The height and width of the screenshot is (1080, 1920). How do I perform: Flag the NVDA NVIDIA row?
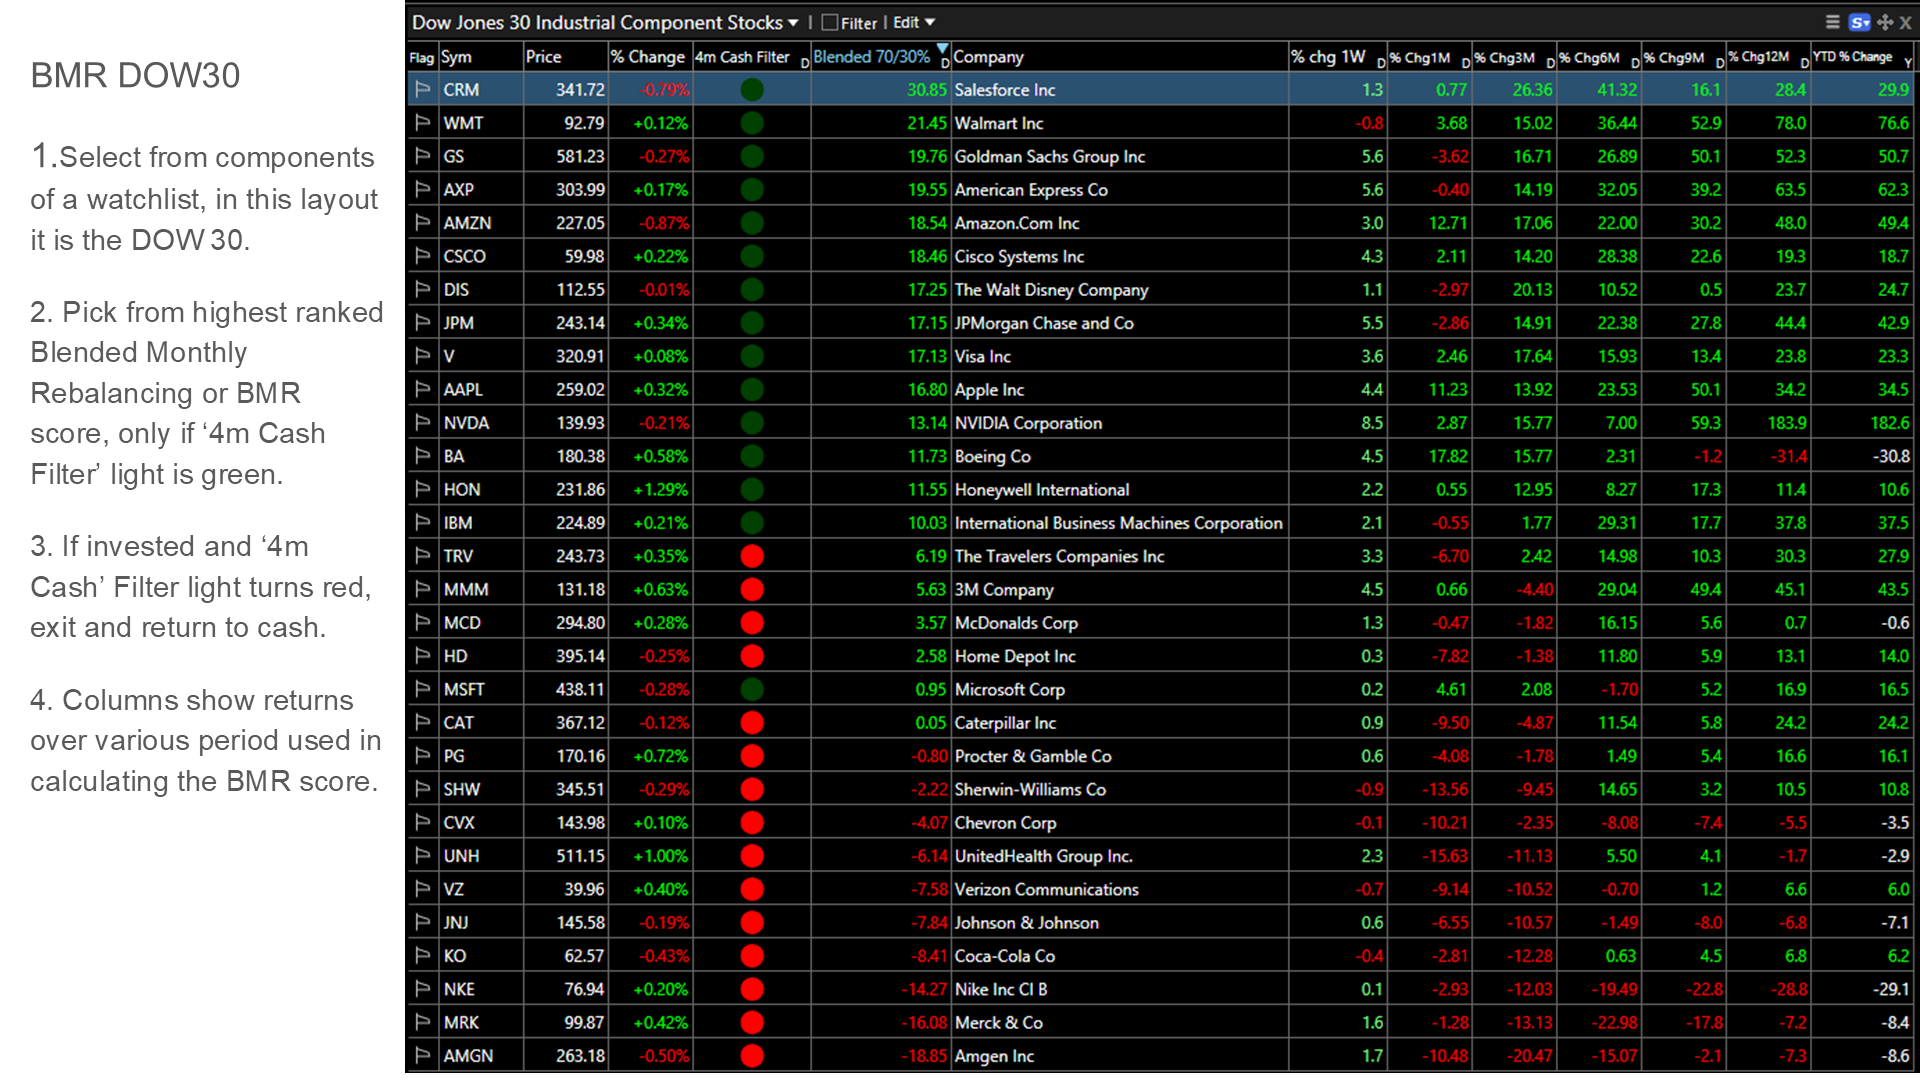[x=422, y=422]
